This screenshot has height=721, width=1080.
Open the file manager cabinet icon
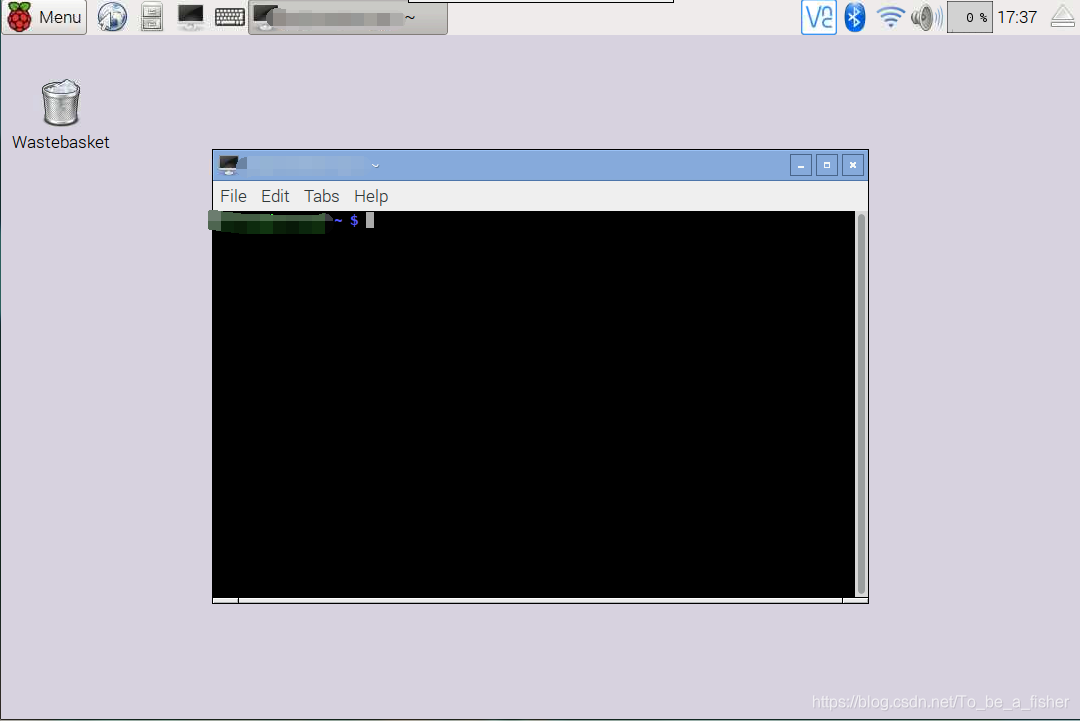152,17
